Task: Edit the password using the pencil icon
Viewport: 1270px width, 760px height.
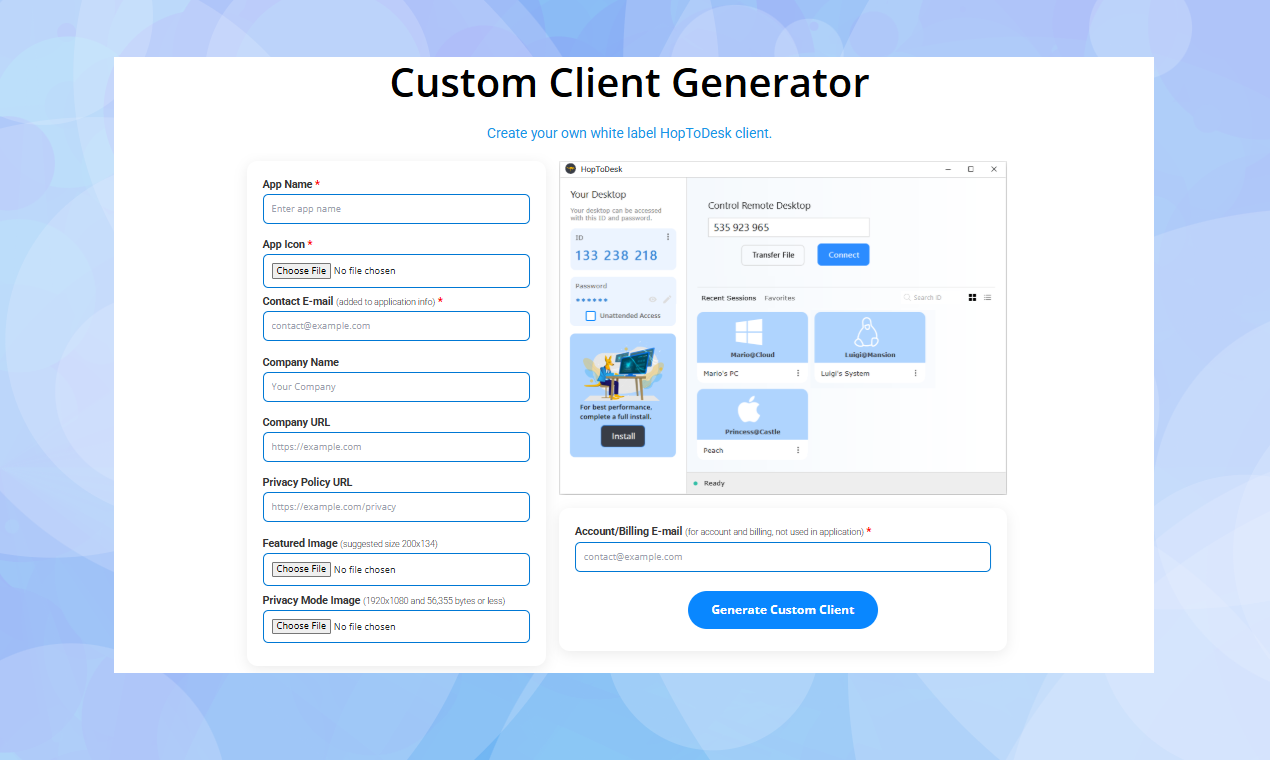Action: [667, 299]
